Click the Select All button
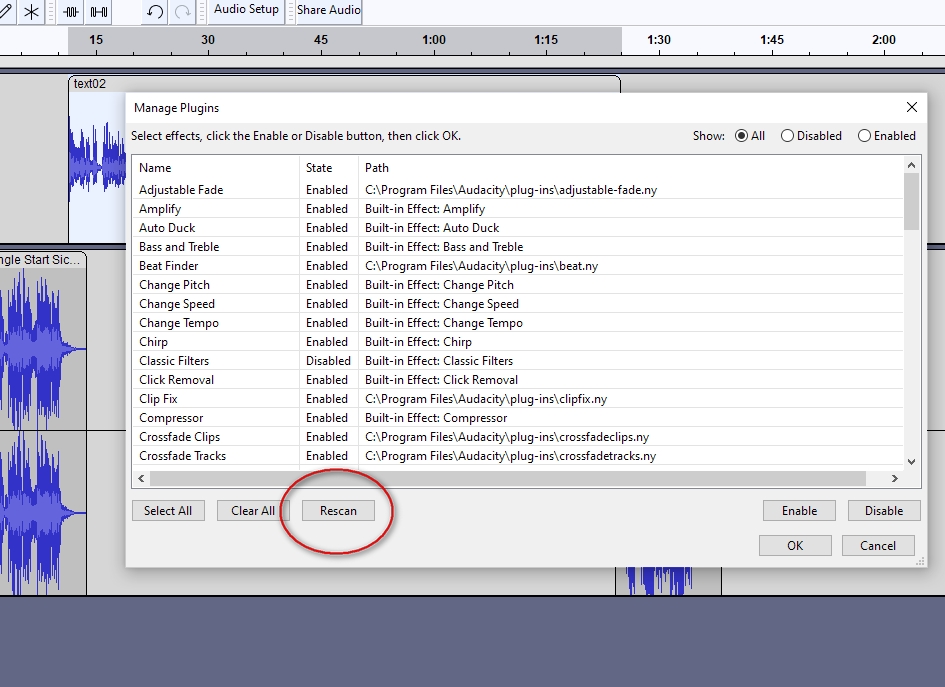 point(168,511)
